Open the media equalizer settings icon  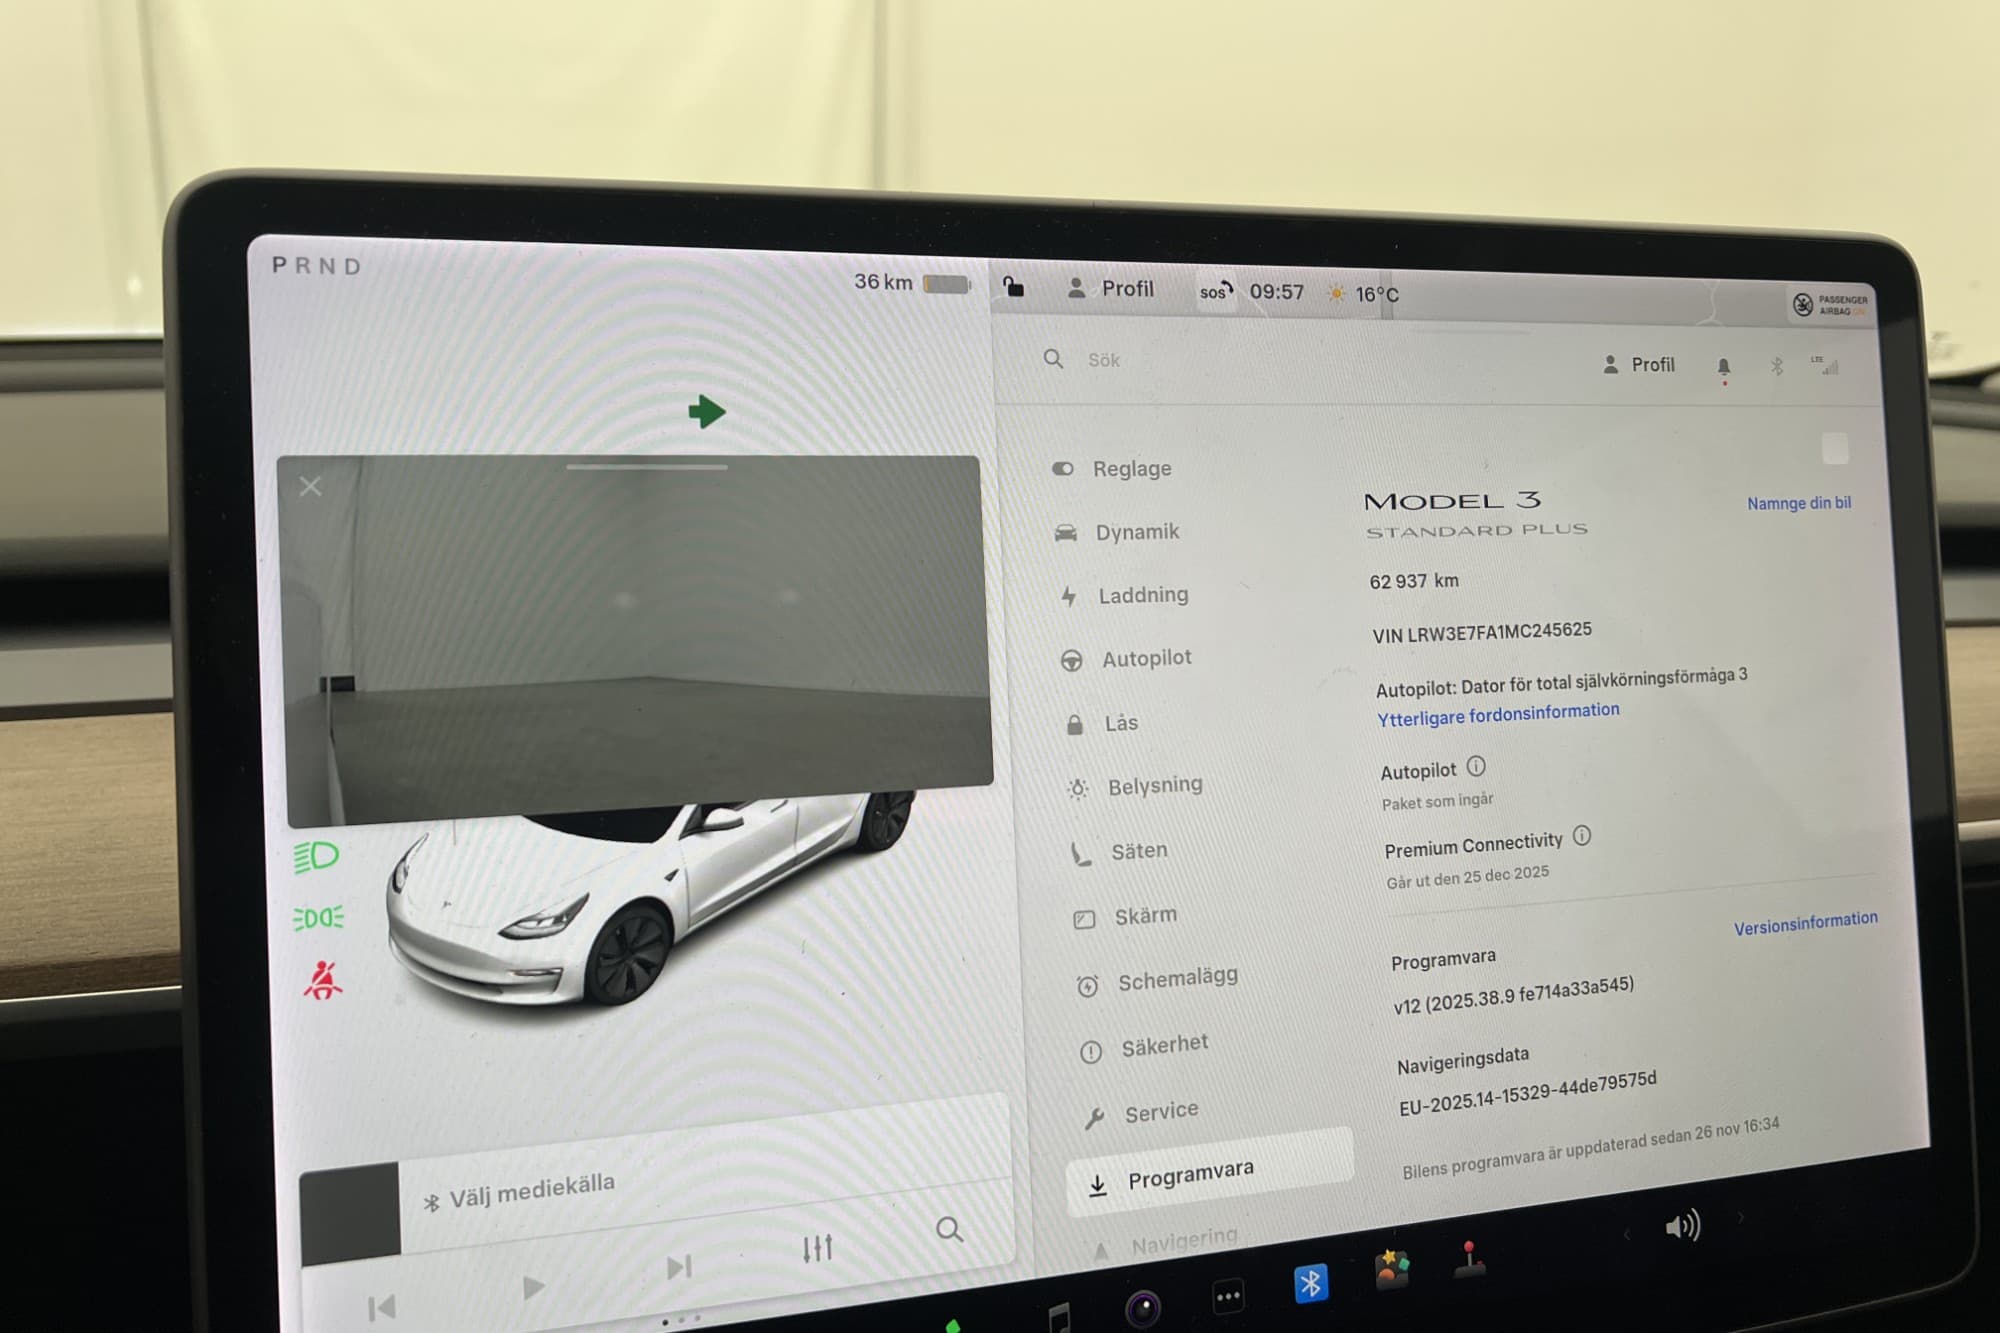pos(817,1248)
